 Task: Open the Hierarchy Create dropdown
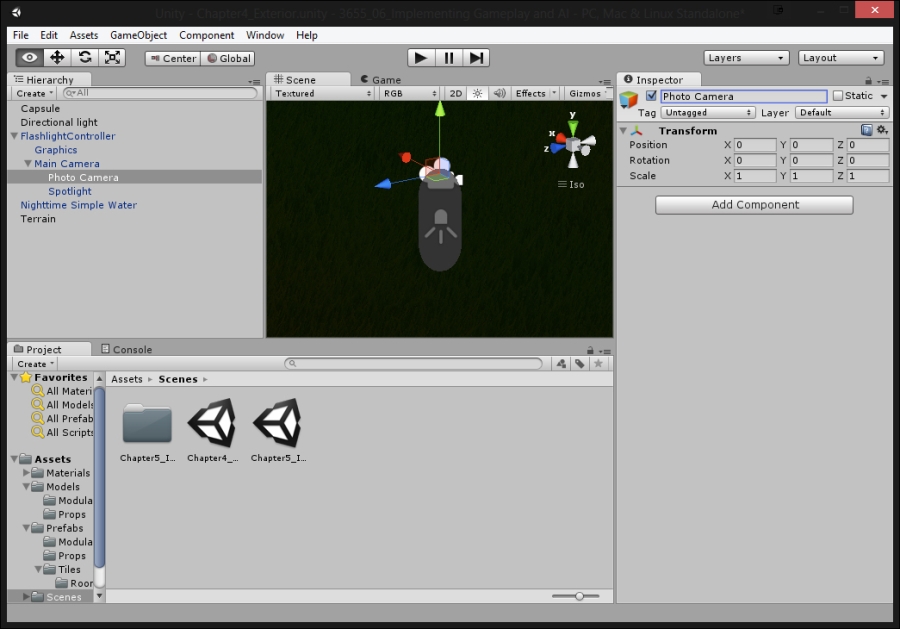coord(34,94)
